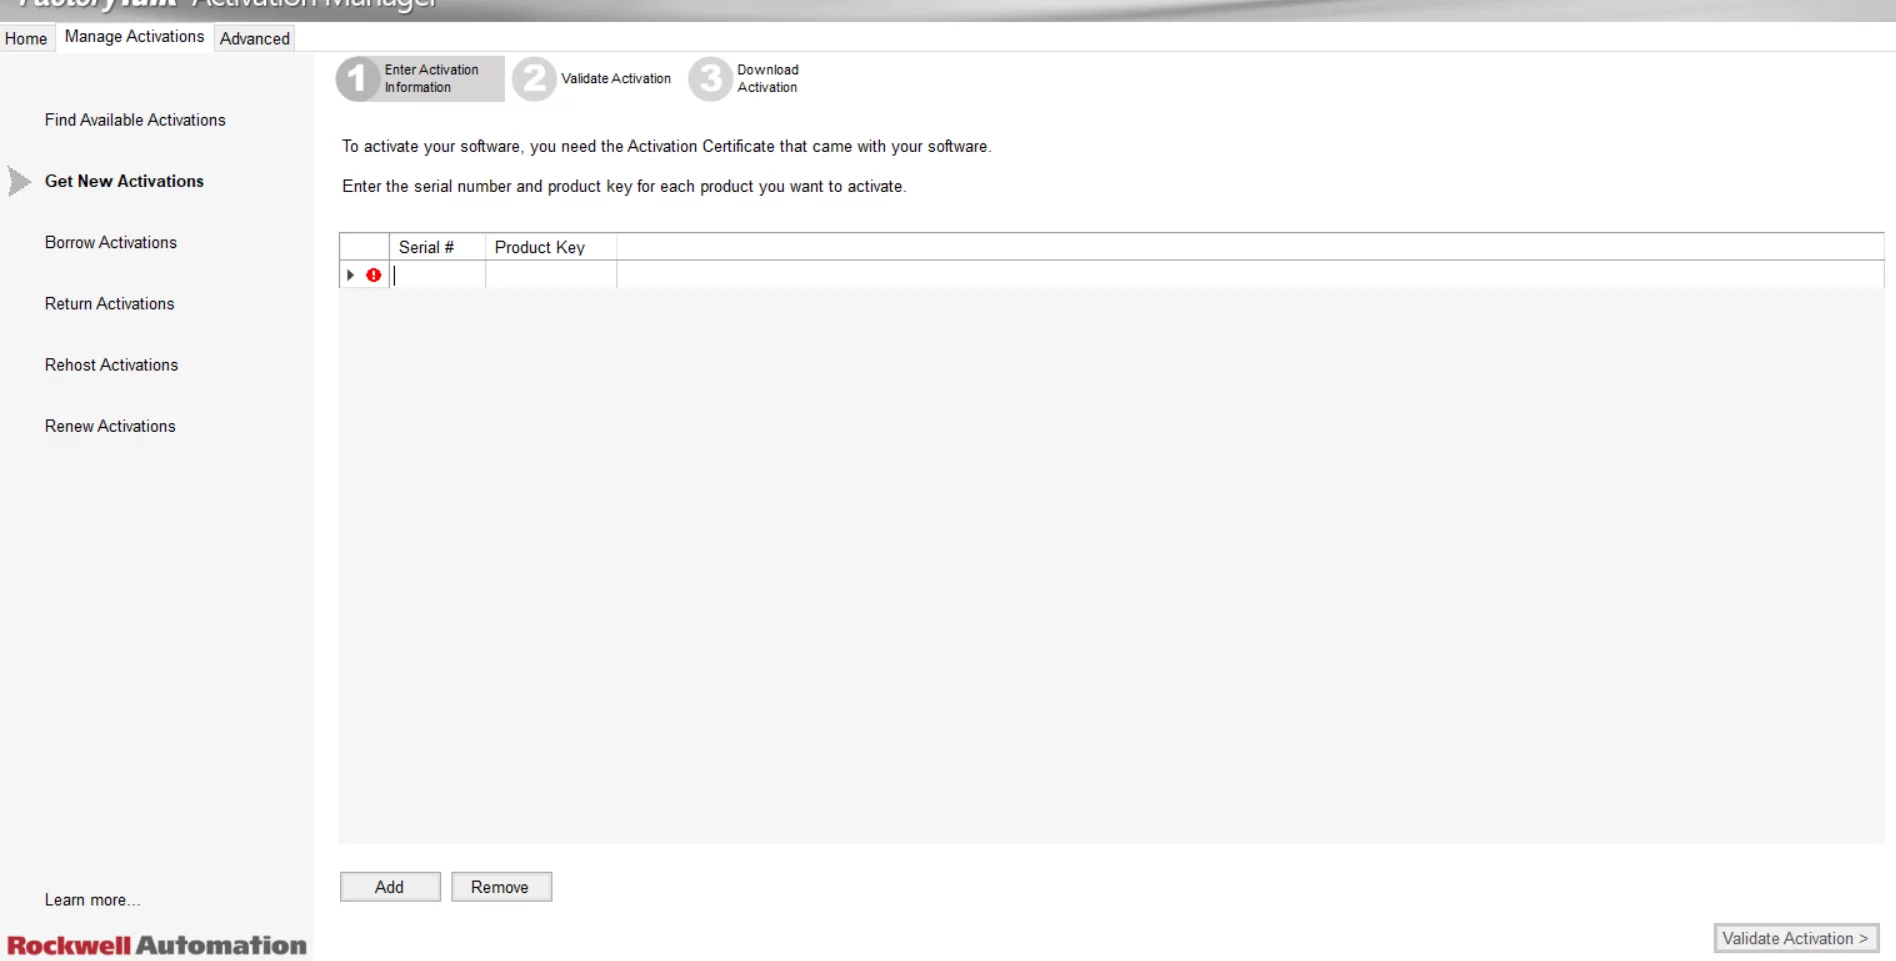Click into the Serial # input cell

[437, 275]
